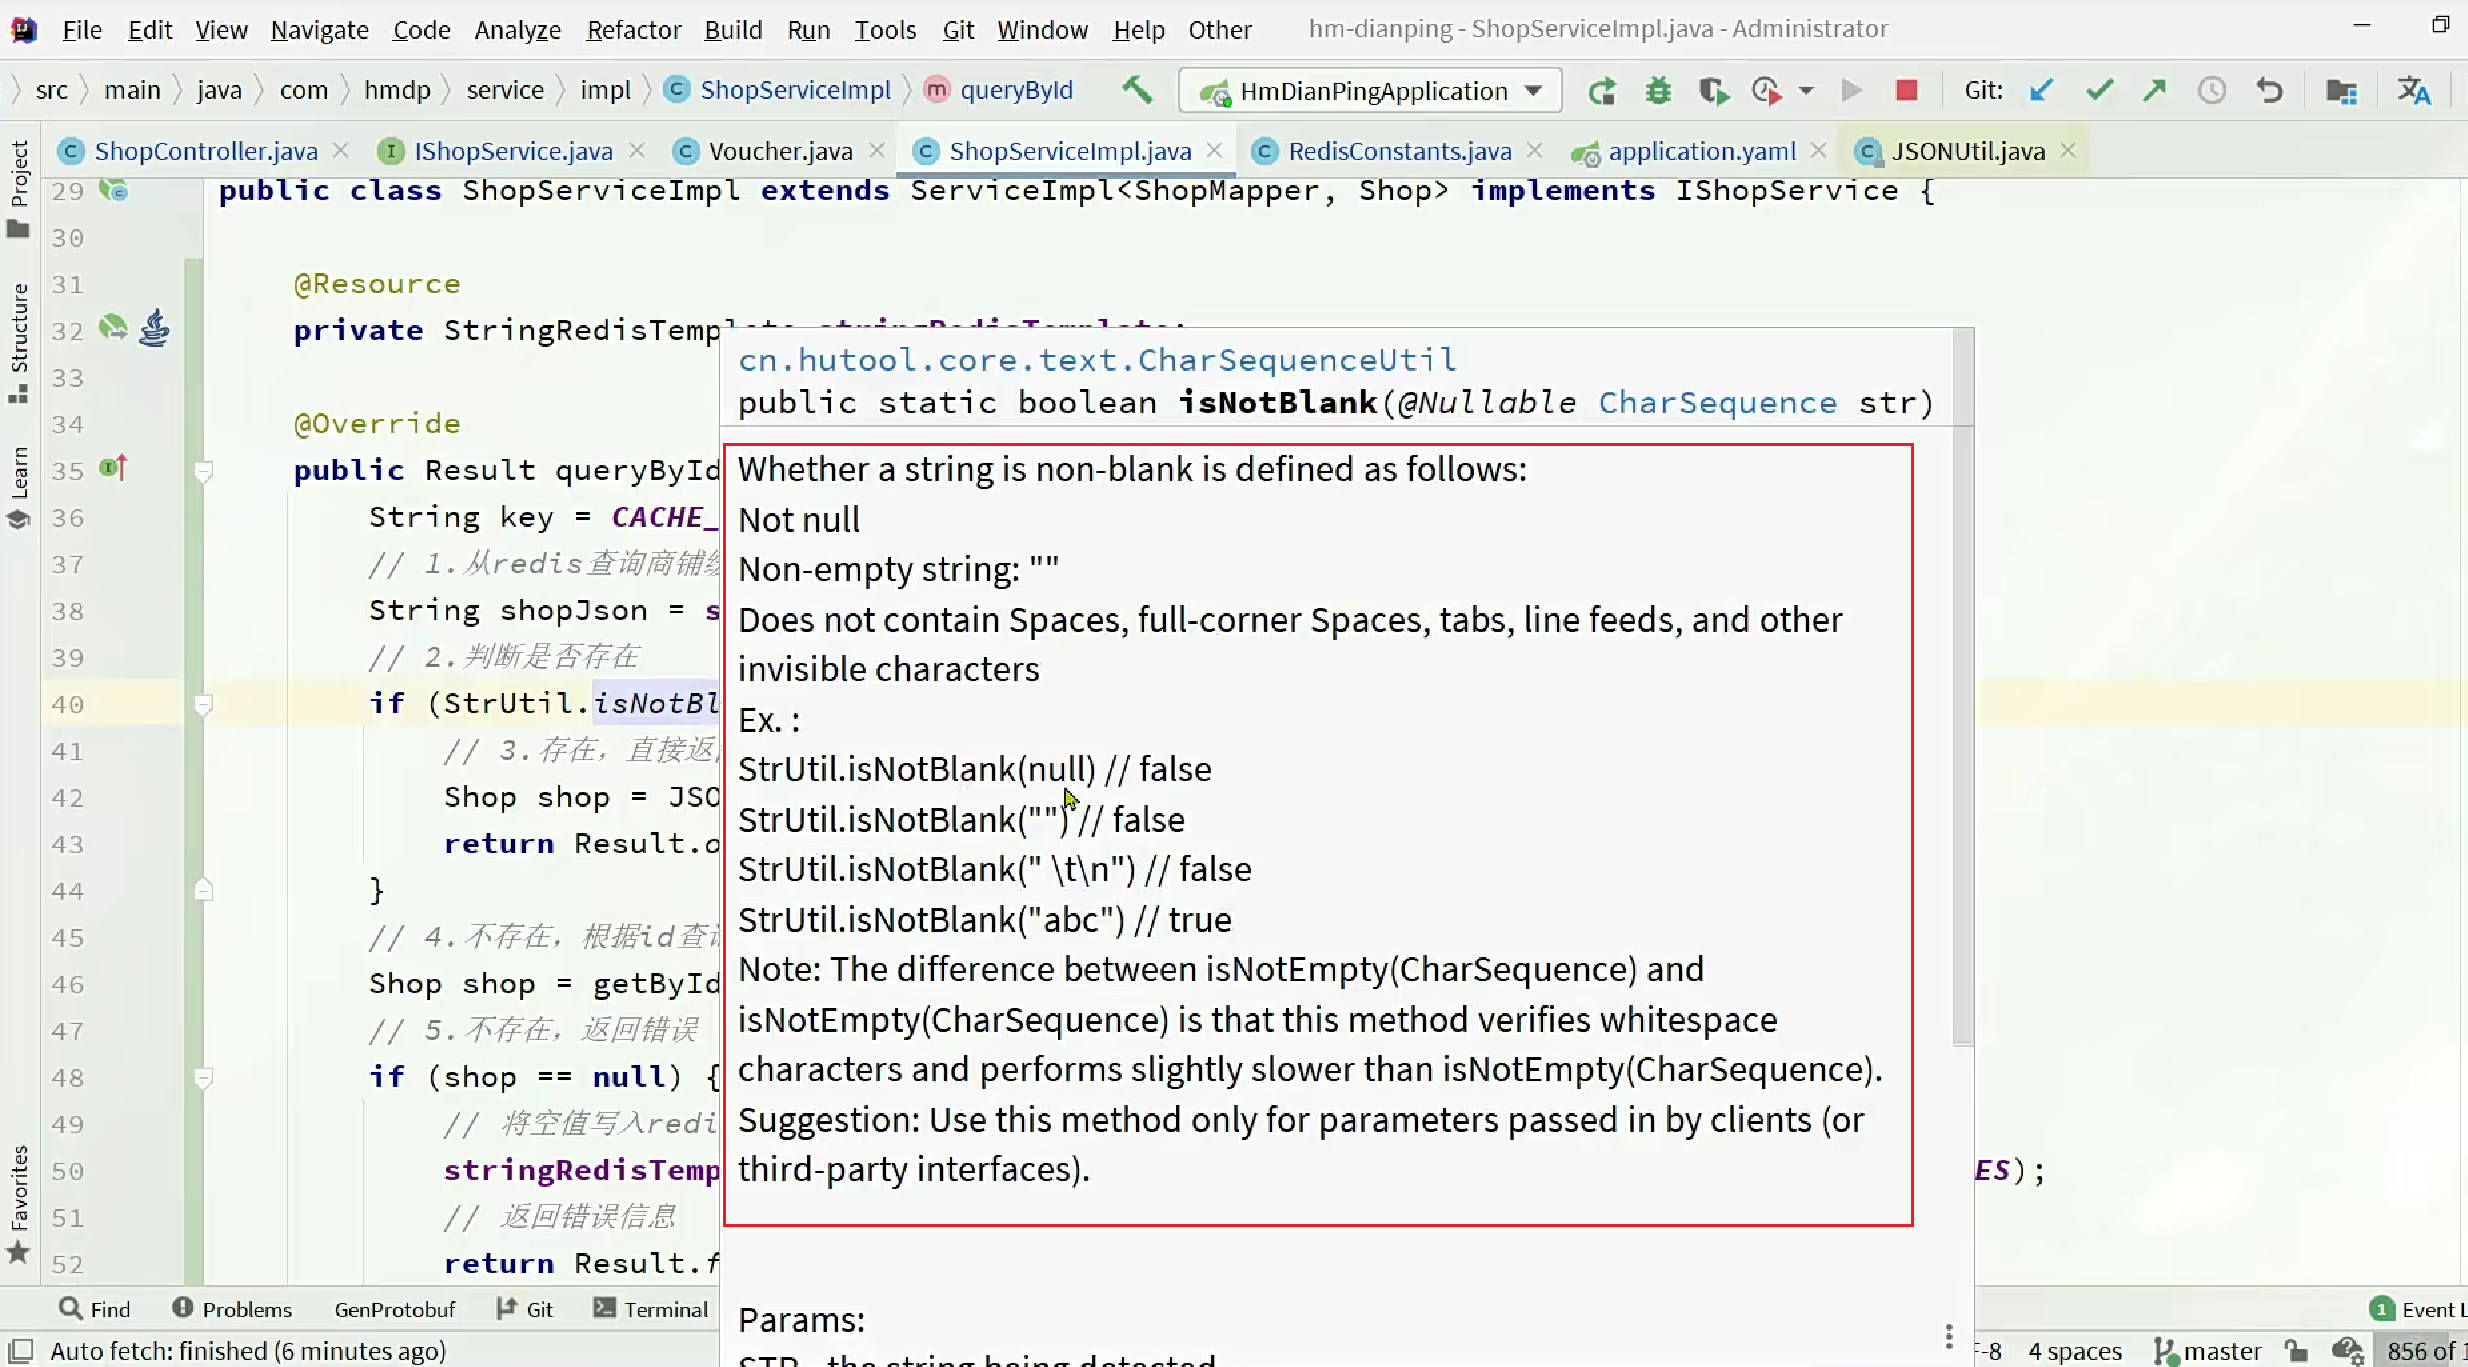The height and width of the screenshot is (1367, 2468).
Task: Click the Git rollback undo icon
Action: [2270, 91]
